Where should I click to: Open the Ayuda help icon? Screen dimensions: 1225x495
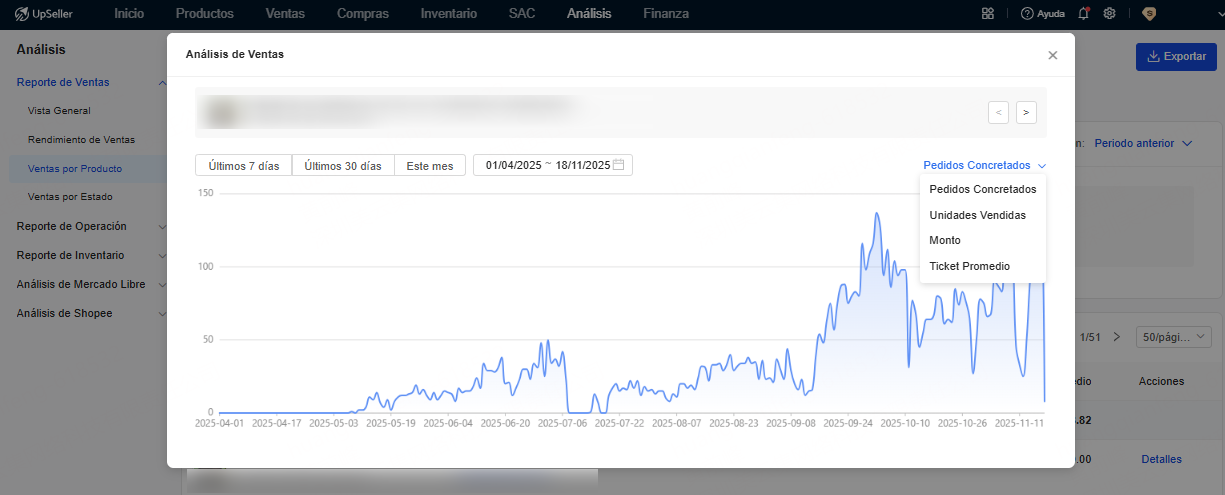point(1027,14)
